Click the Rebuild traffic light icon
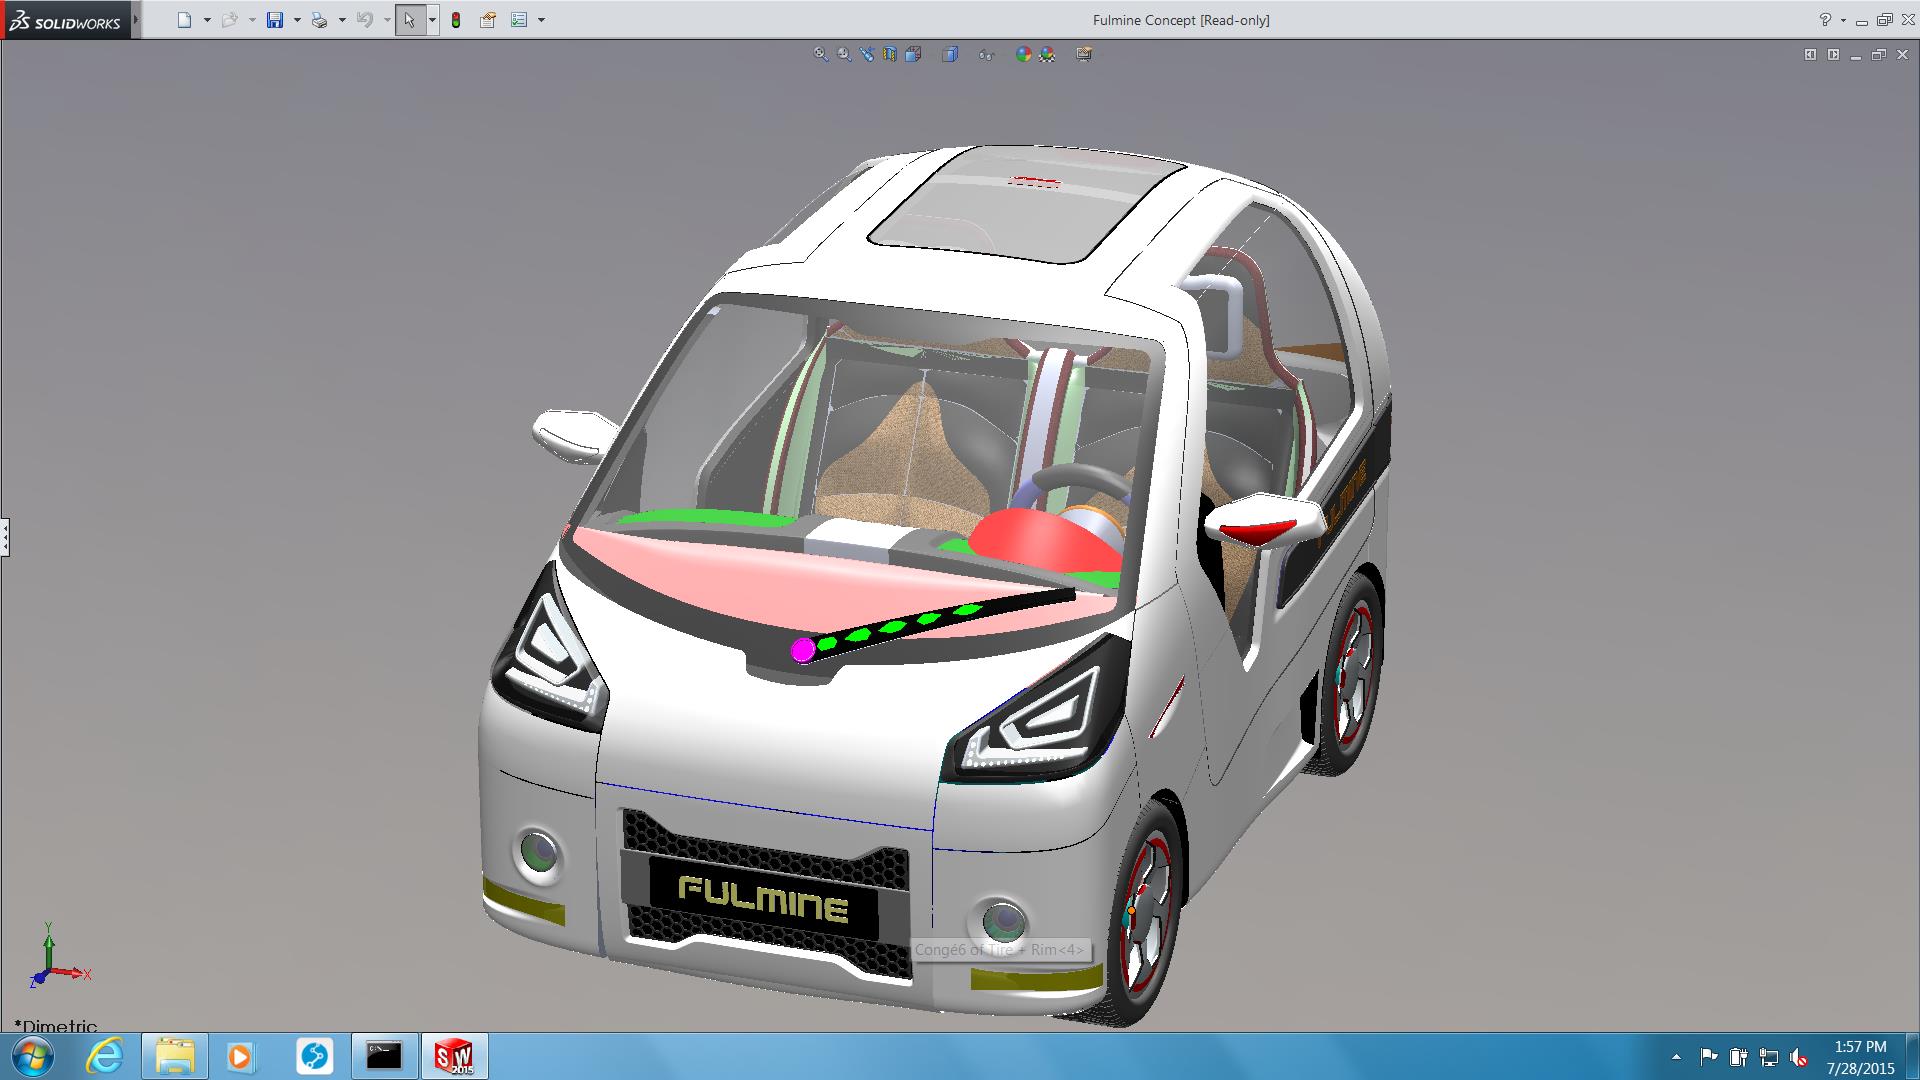 (x=456, y=20)
